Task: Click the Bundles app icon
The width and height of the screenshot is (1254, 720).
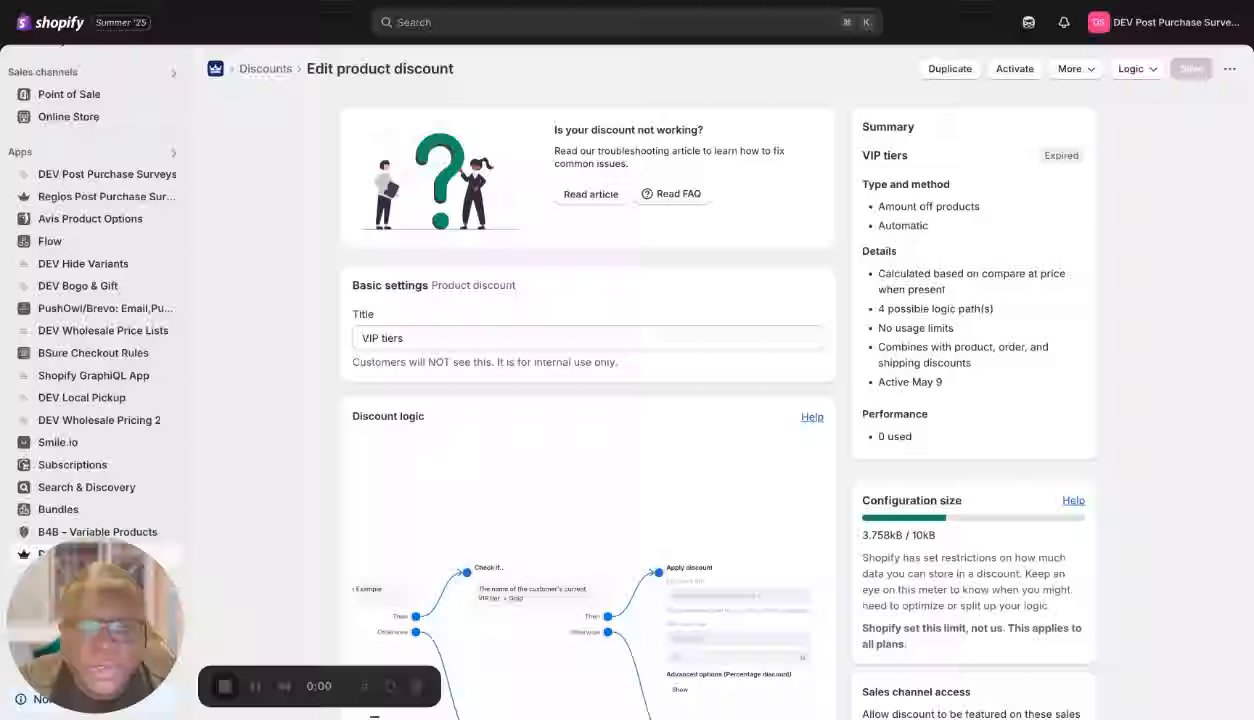Action: 24,509
